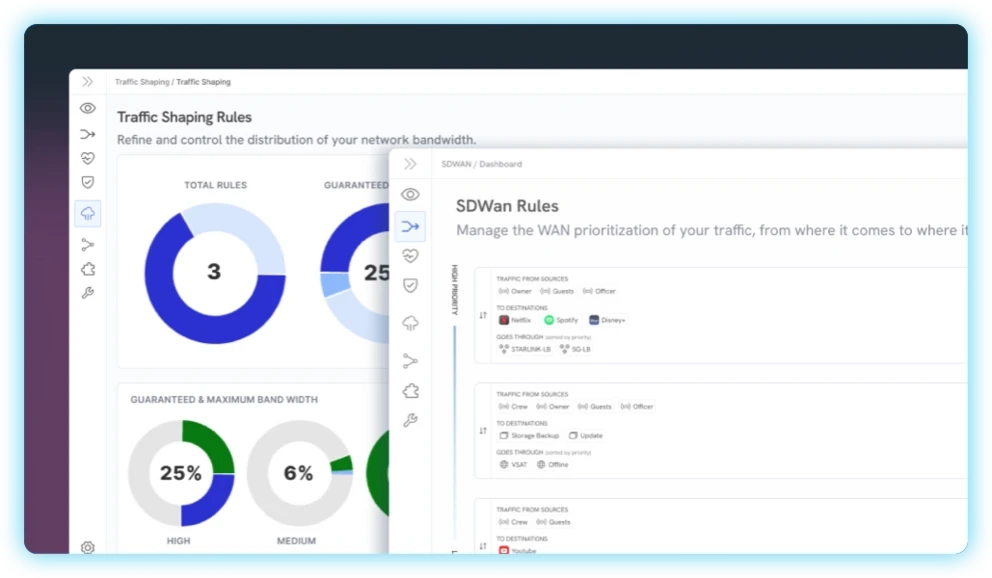Reorder the first SDWan rule with the sort arrows
Screen dimensions: 992x578
(x=483, y=315)
